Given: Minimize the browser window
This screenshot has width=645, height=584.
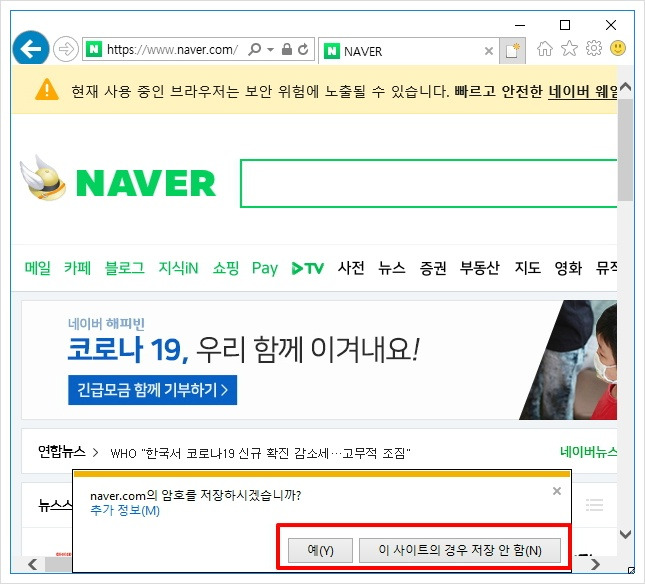Looking at the screenshot, I should pyautogui.click(x=520, y=25).
